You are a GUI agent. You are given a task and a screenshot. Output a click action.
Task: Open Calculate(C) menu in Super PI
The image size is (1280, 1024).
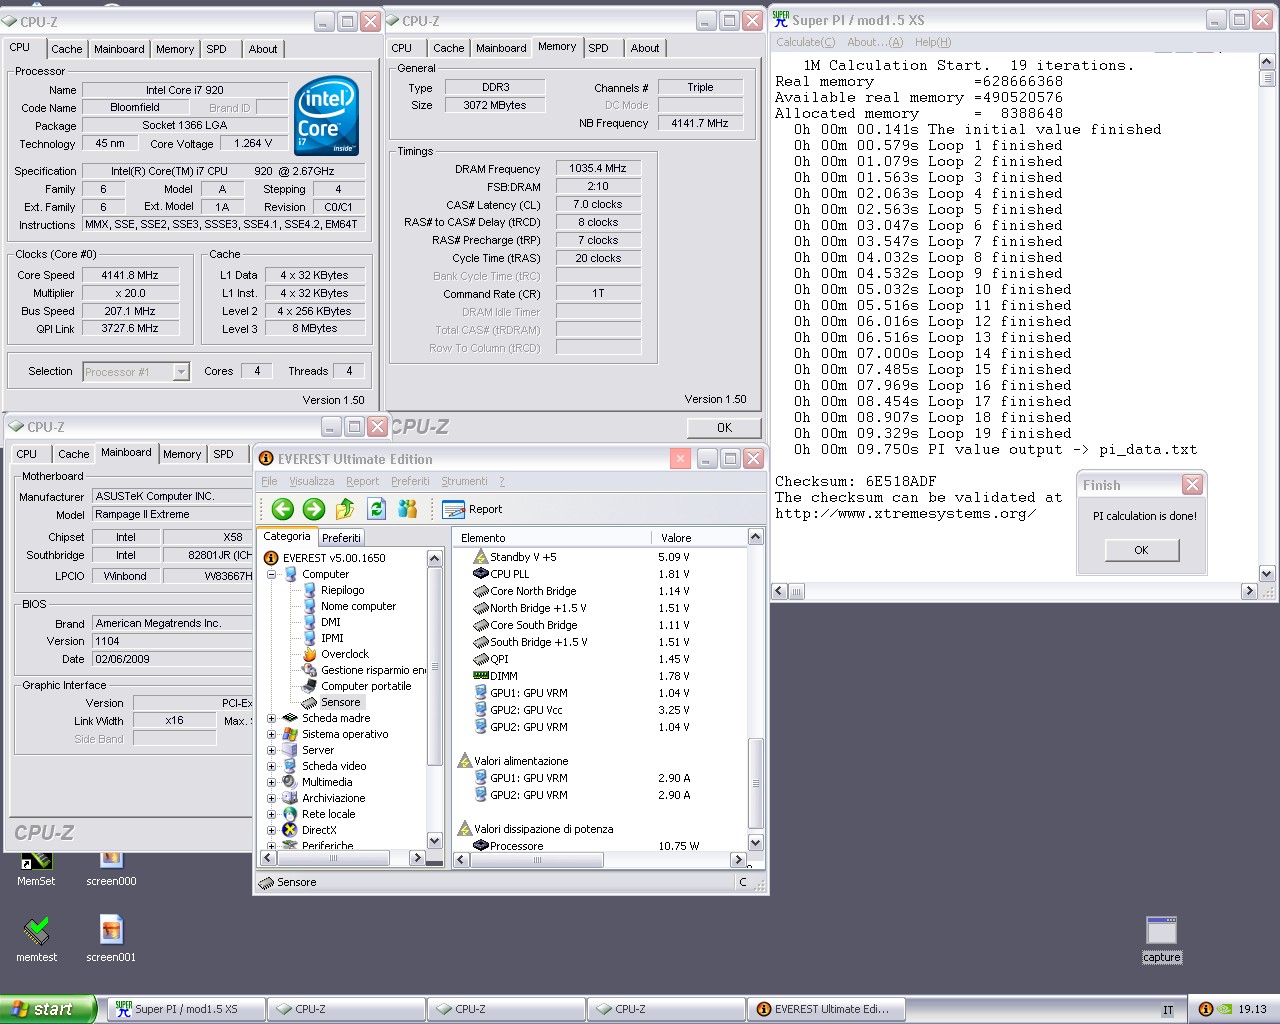point(805,42)
